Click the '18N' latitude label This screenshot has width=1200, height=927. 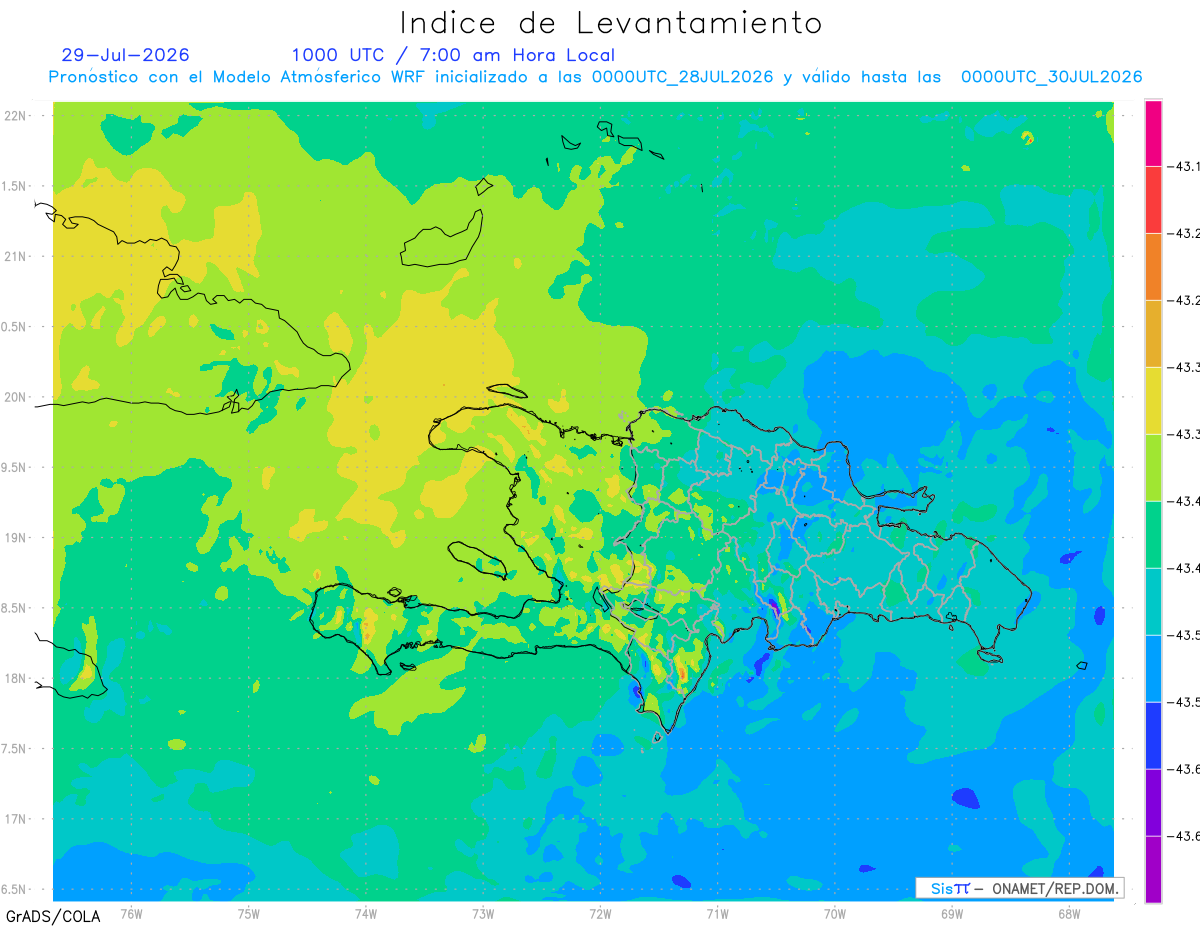[15, 678]
